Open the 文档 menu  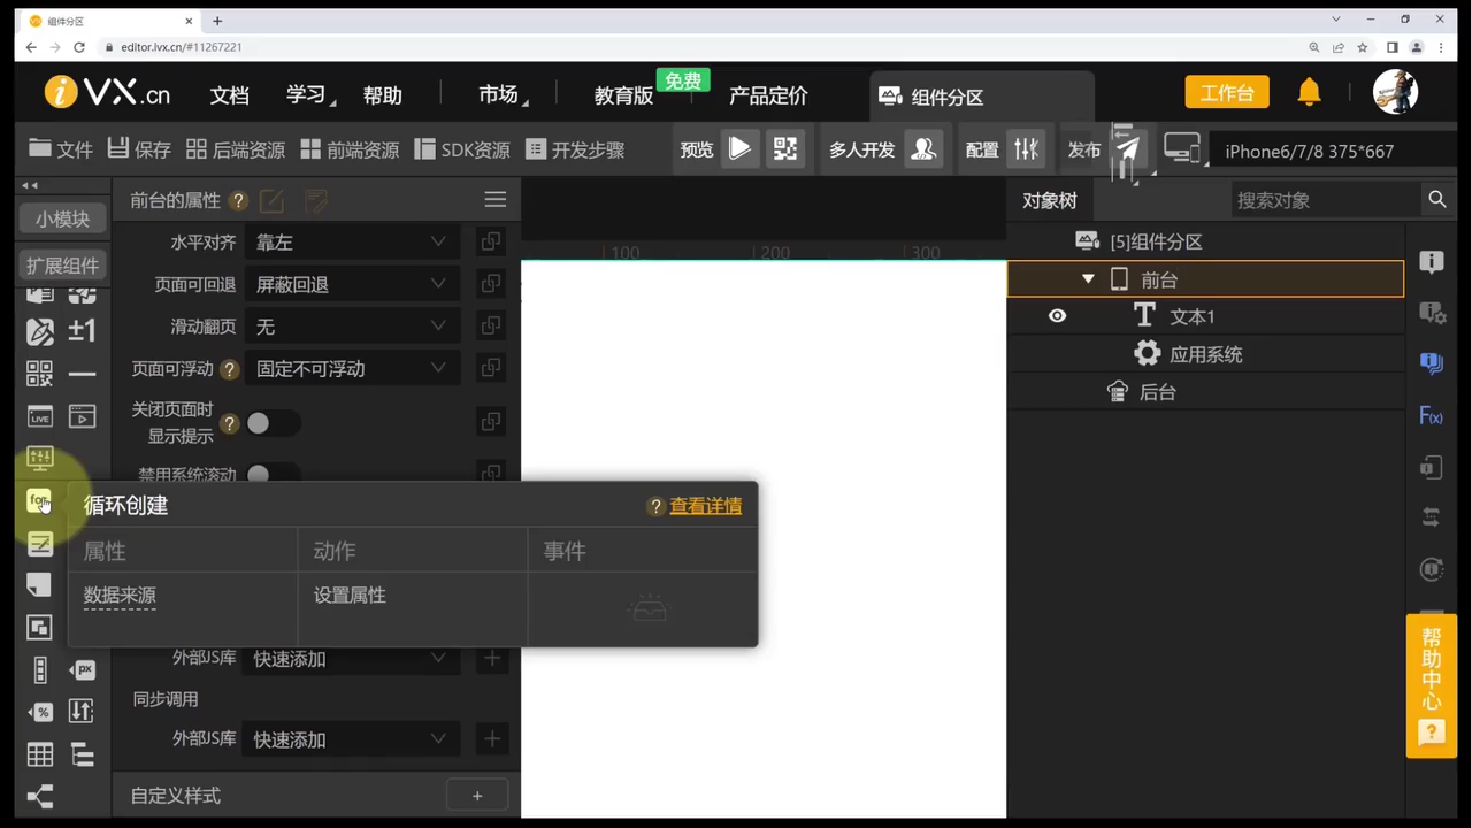tap(229, 95)
